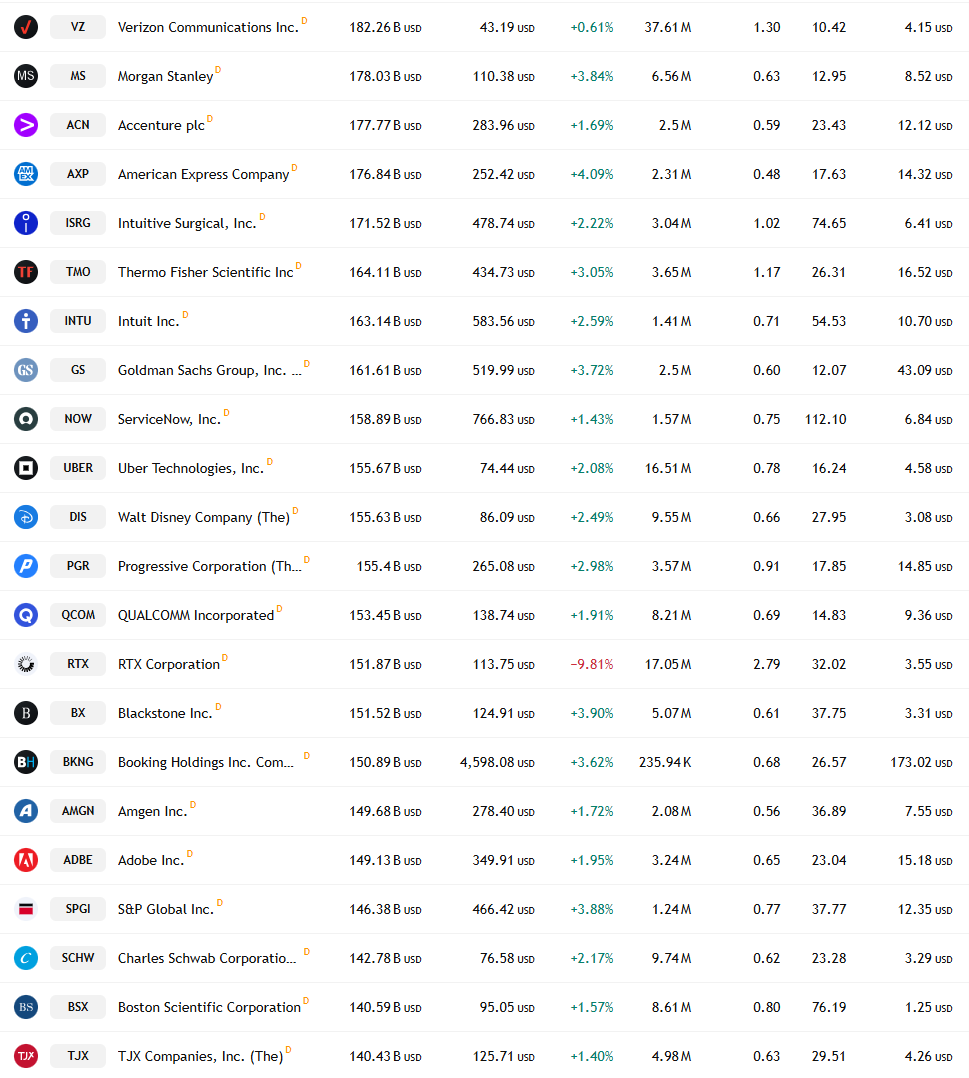Click the Thermo Fisher TF logo icon
This screenshot has height=1078, width=969.
[26, 272]
